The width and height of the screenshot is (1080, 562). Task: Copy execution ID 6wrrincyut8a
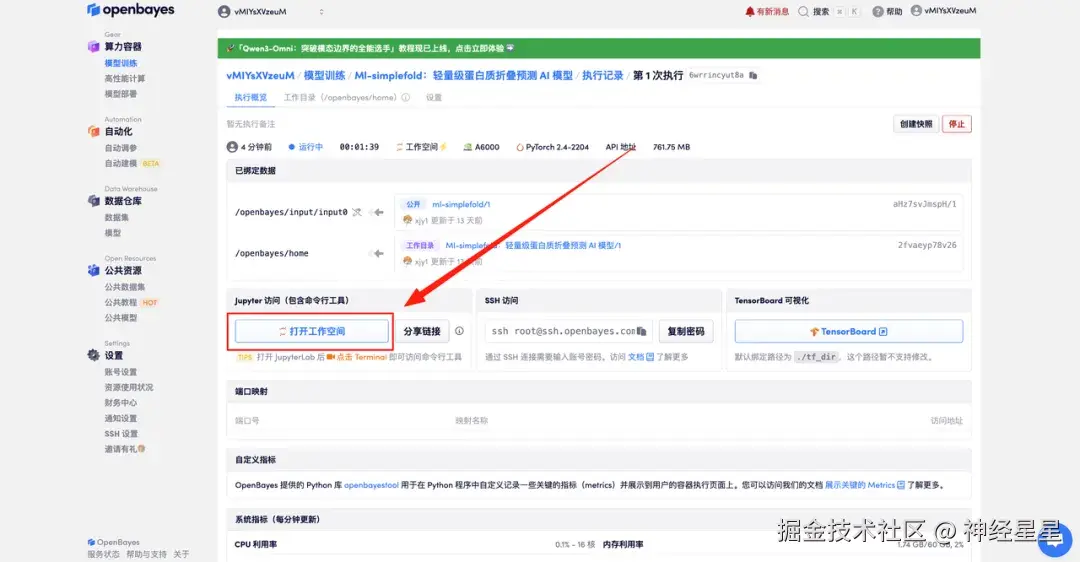pyautogui.click(x=753, y=75)
